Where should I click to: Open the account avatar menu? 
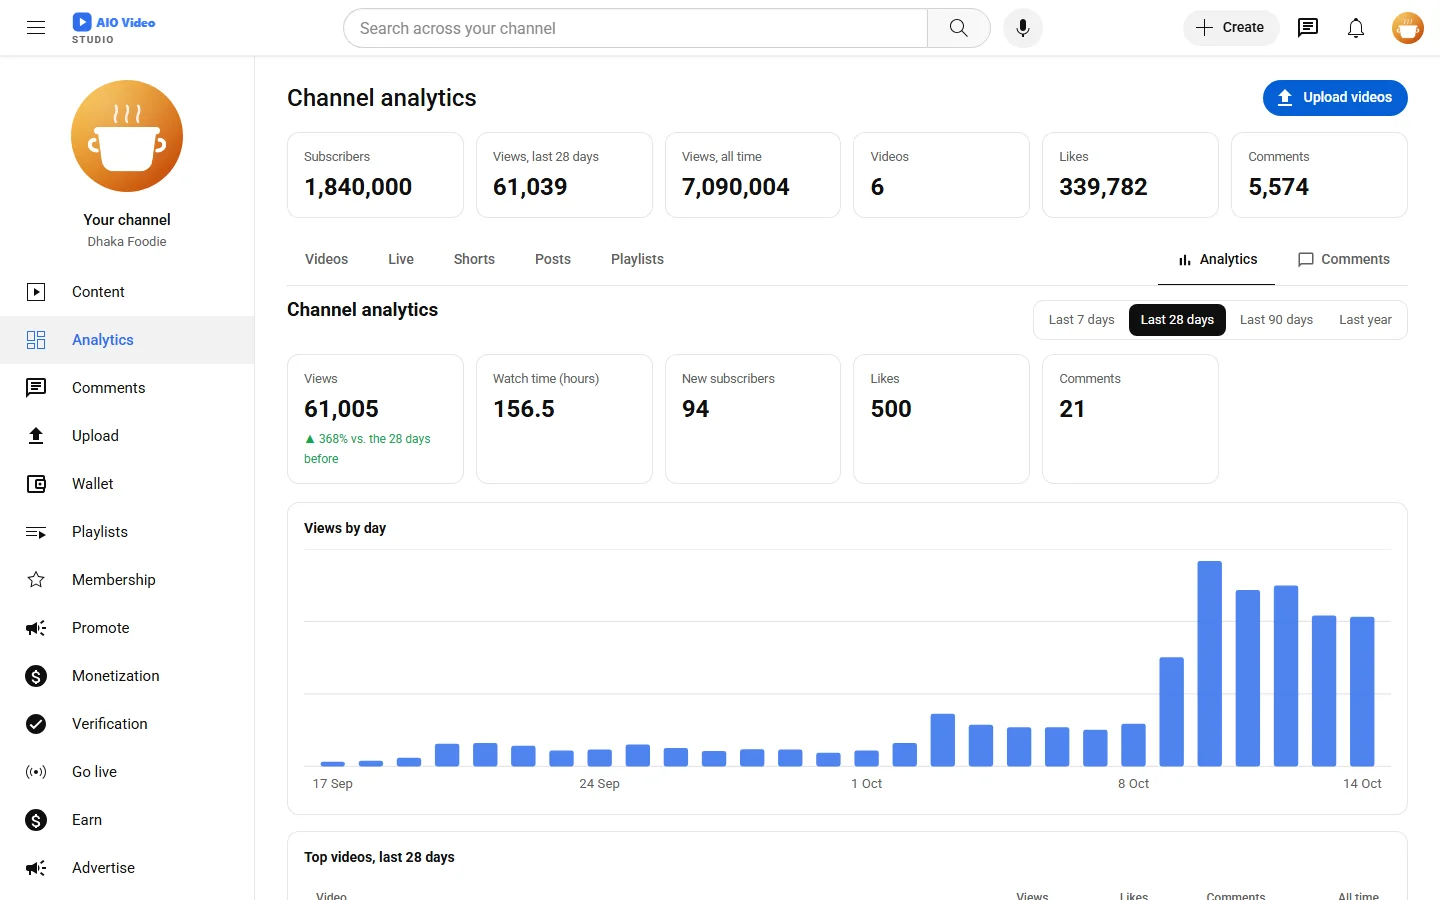1408,28
